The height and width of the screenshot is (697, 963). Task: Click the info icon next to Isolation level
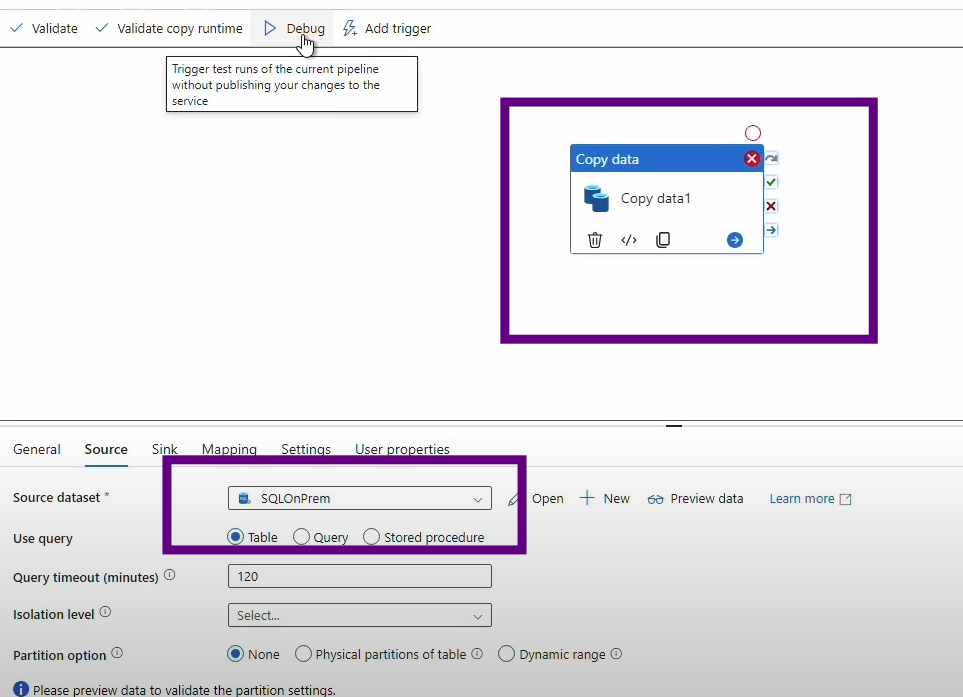pyautogui.click(x=105, y=612)
